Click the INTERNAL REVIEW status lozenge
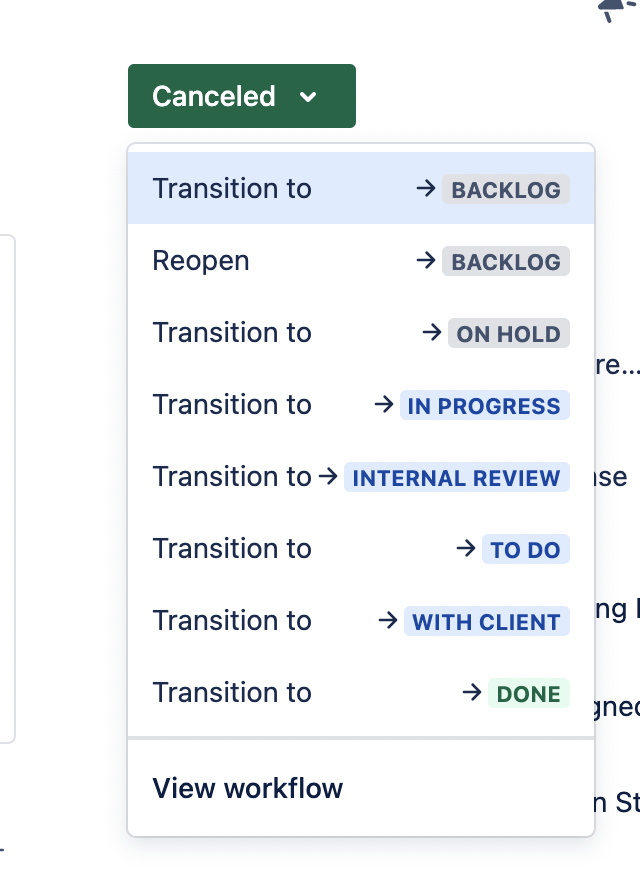The image size is (640, 878). 456,477
